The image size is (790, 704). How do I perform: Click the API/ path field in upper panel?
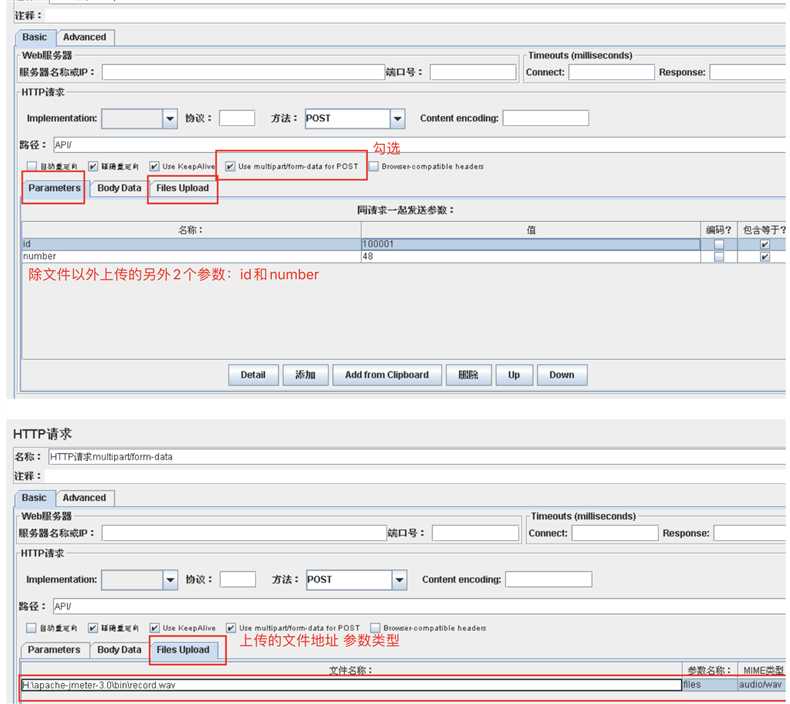(x=419, y=145)
